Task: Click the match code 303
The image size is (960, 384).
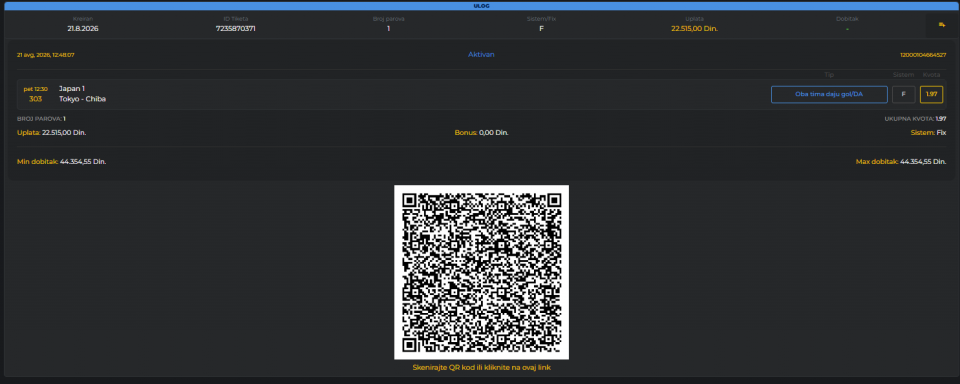Action: pyautogui.click(x=36, y=99)
